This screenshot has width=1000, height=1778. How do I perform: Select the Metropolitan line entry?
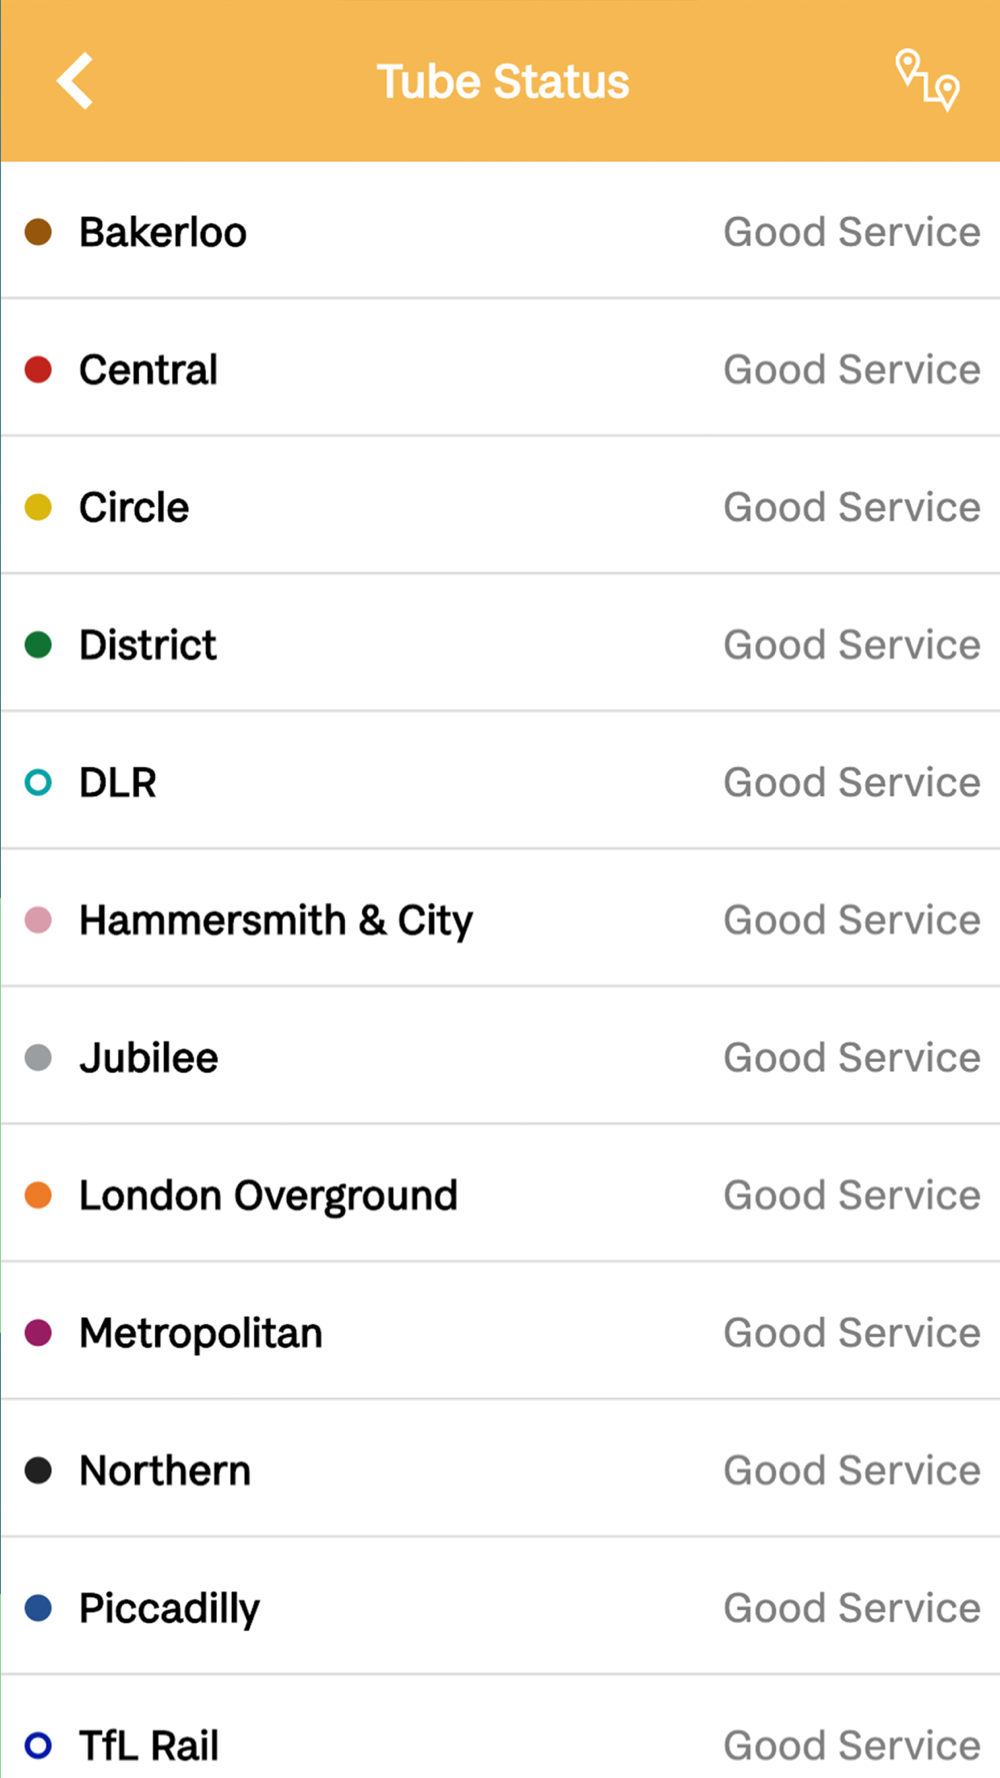pyautogui.click(x=500, y=1331)
